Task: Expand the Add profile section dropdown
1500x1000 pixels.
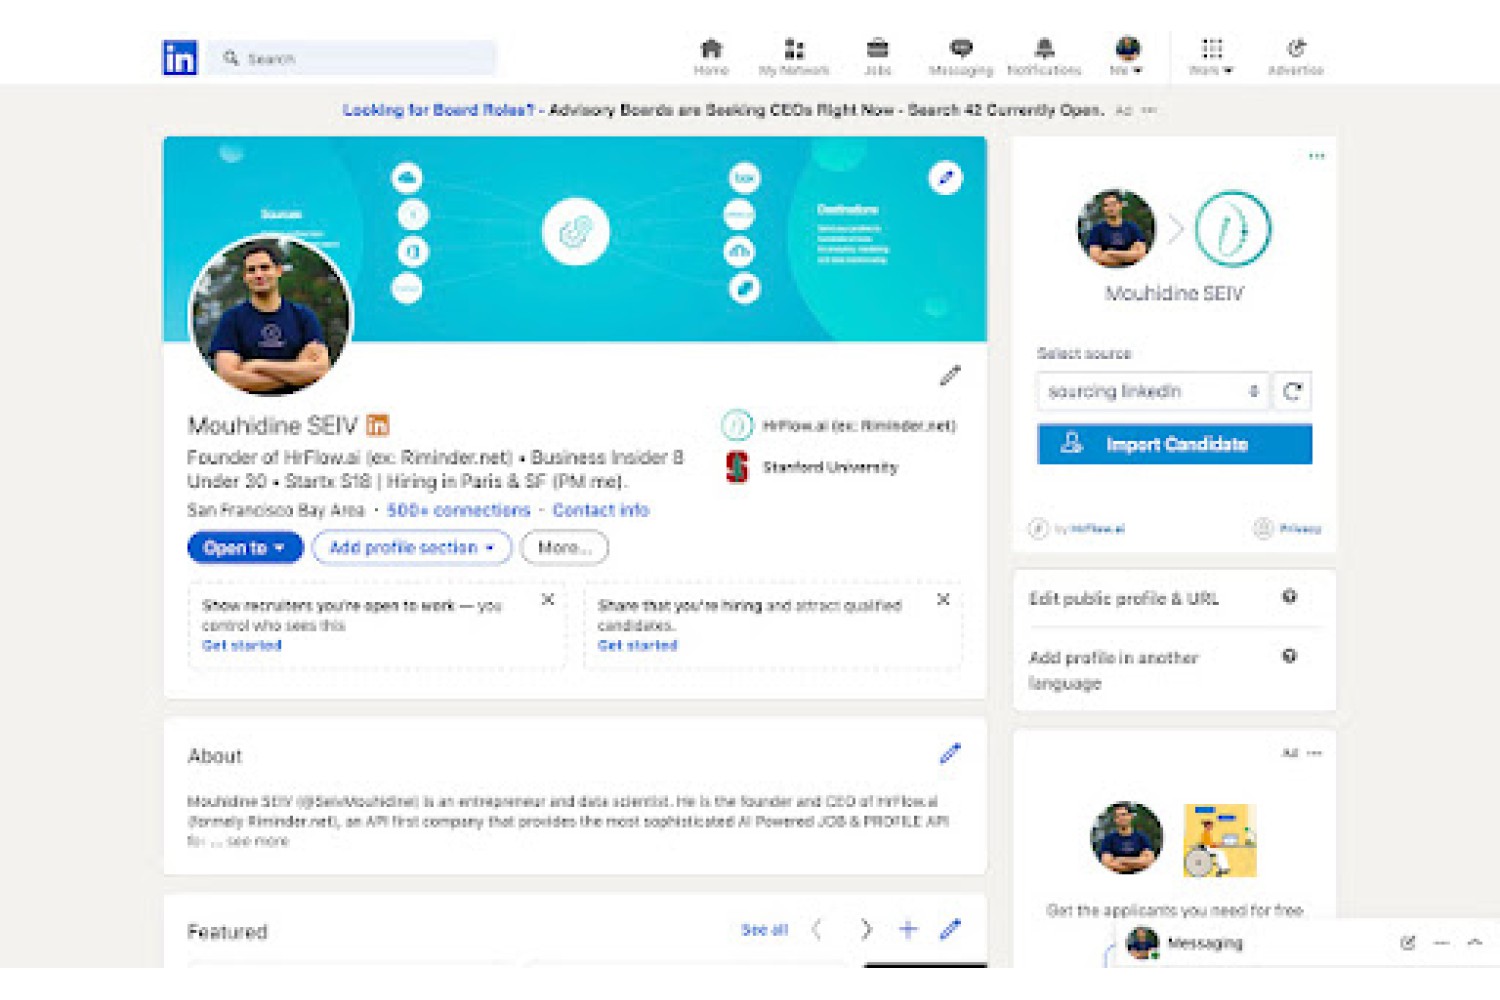Action: pyautogui.click(x=412, y=547)
